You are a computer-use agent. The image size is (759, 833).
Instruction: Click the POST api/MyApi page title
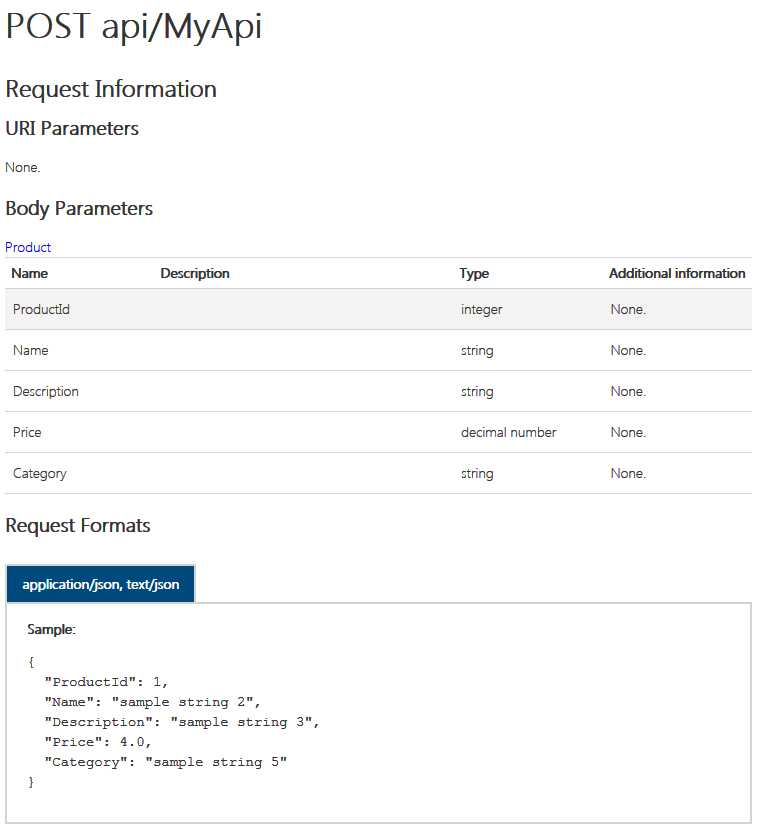[134, 27]
